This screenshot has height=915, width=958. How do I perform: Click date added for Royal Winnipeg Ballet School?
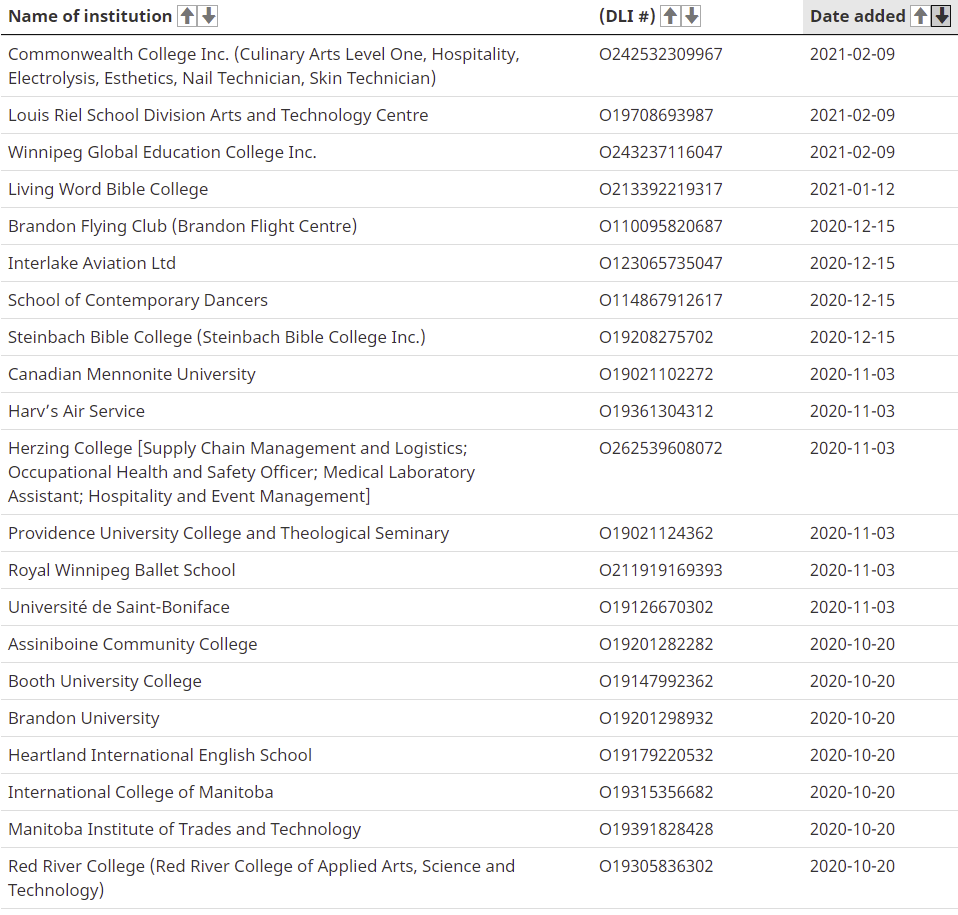pos(852,571)
